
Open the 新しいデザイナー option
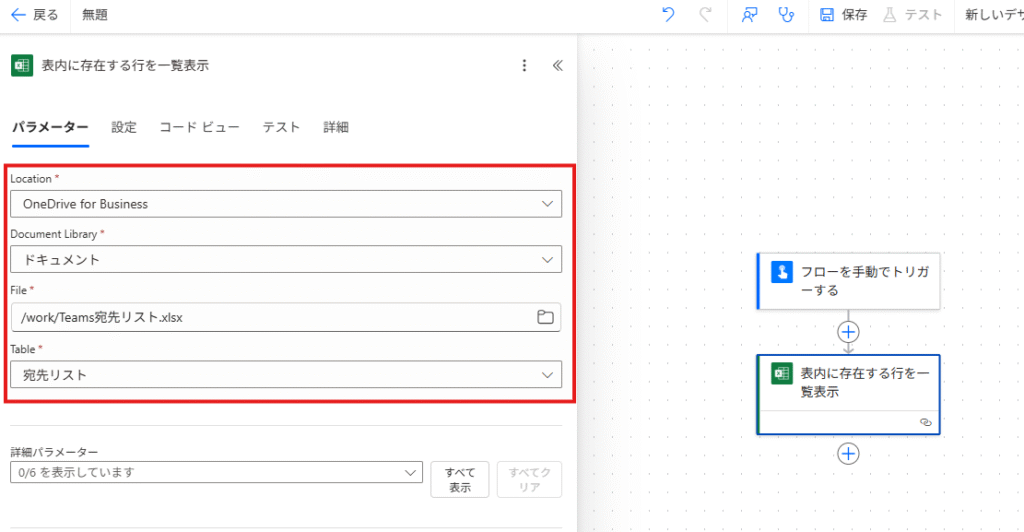(x=994, y=14)
